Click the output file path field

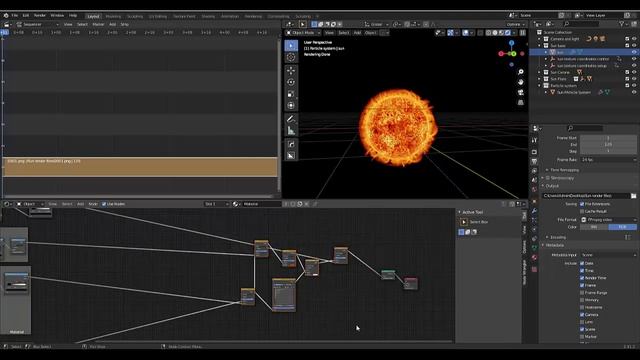tap(586, 196)
